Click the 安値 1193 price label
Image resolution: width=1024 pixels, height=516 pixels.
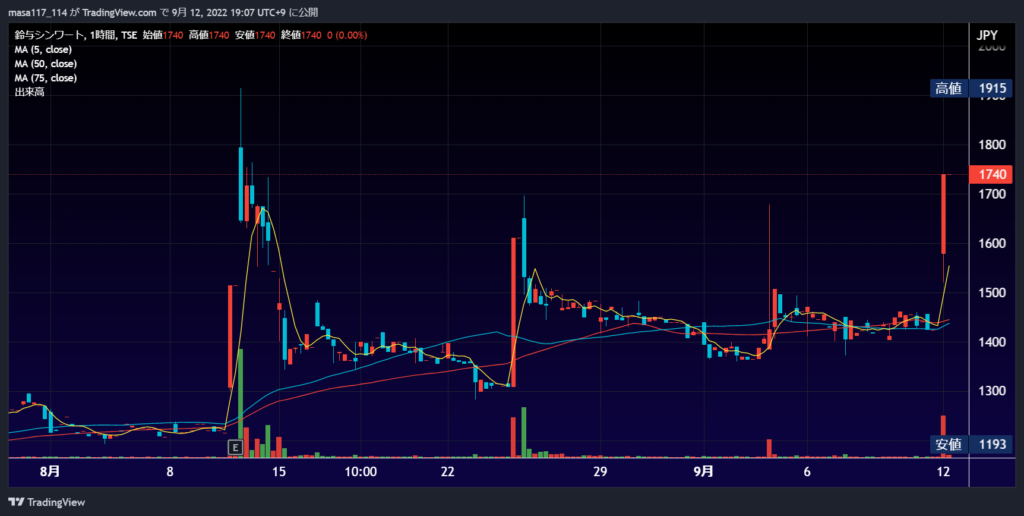point(971,445)
